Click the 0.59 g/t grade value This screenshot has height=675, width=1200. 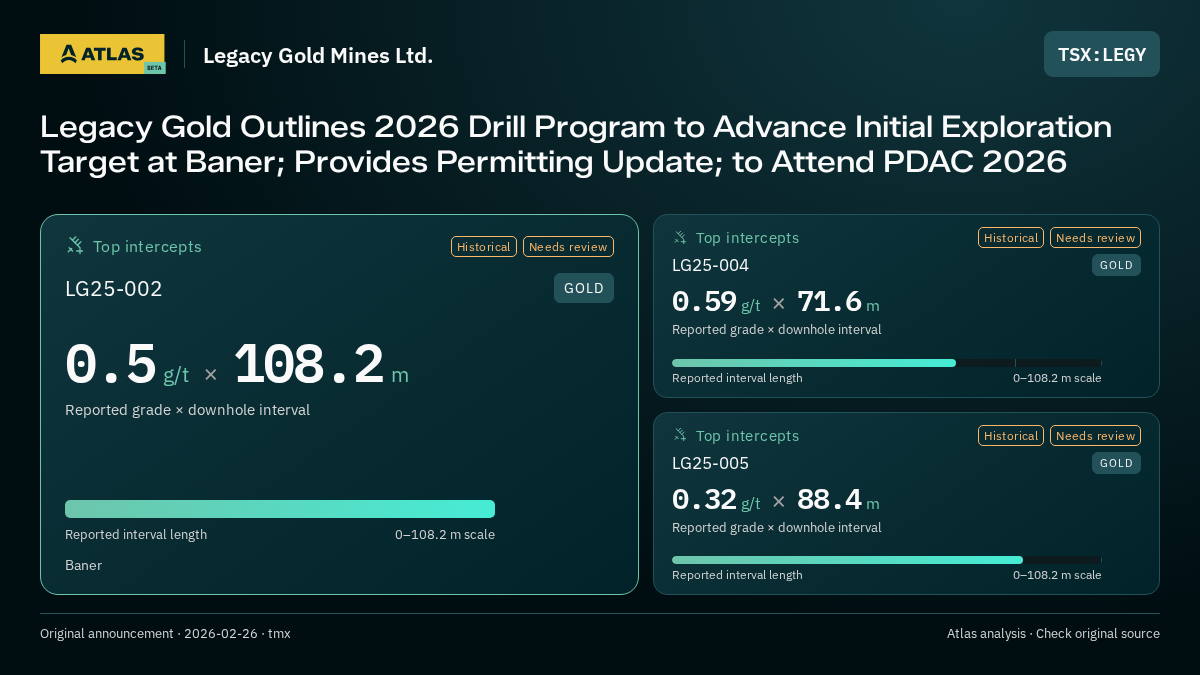716,302
